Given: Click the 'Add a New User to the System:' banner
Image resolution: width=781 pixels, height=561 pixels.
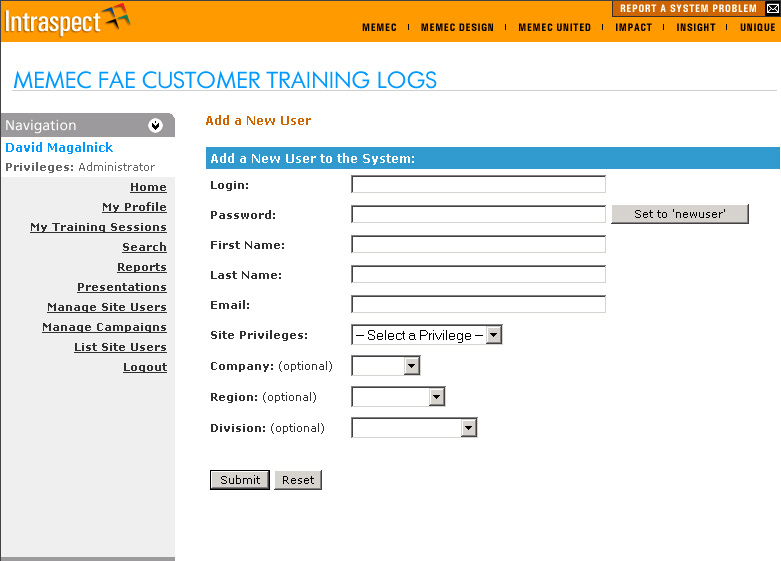Looking at the screenshot, I should pos(493,158).
